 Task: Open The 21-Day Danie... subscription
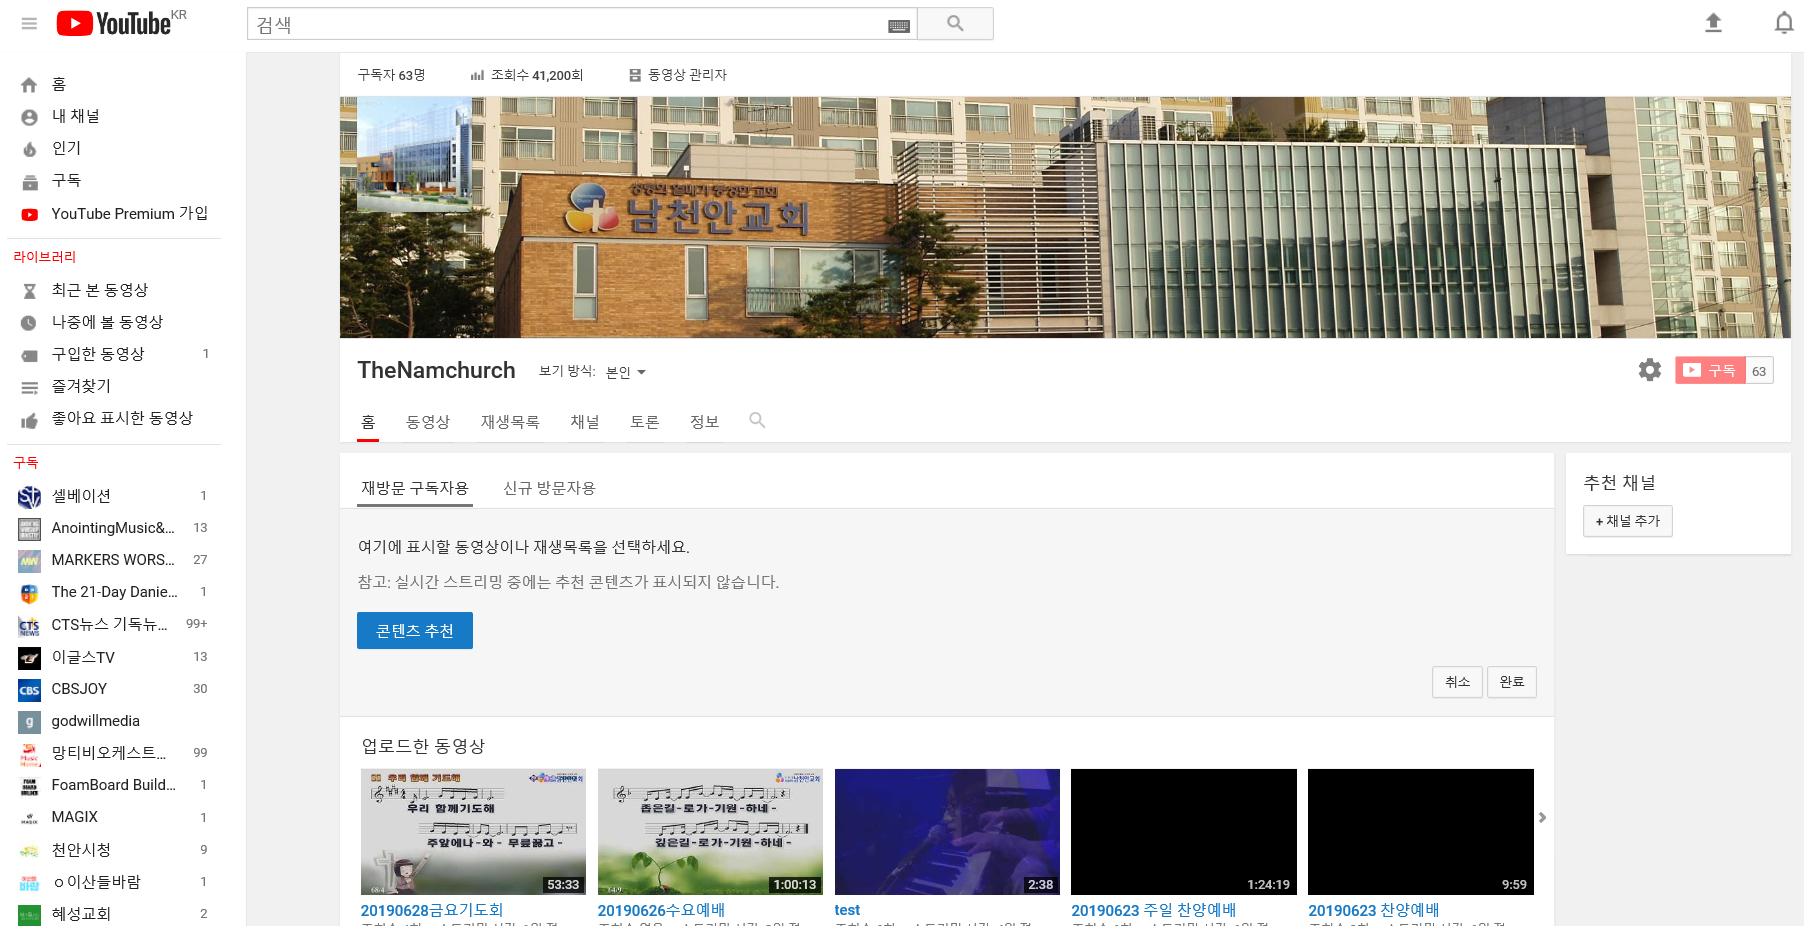pos(114,592)
